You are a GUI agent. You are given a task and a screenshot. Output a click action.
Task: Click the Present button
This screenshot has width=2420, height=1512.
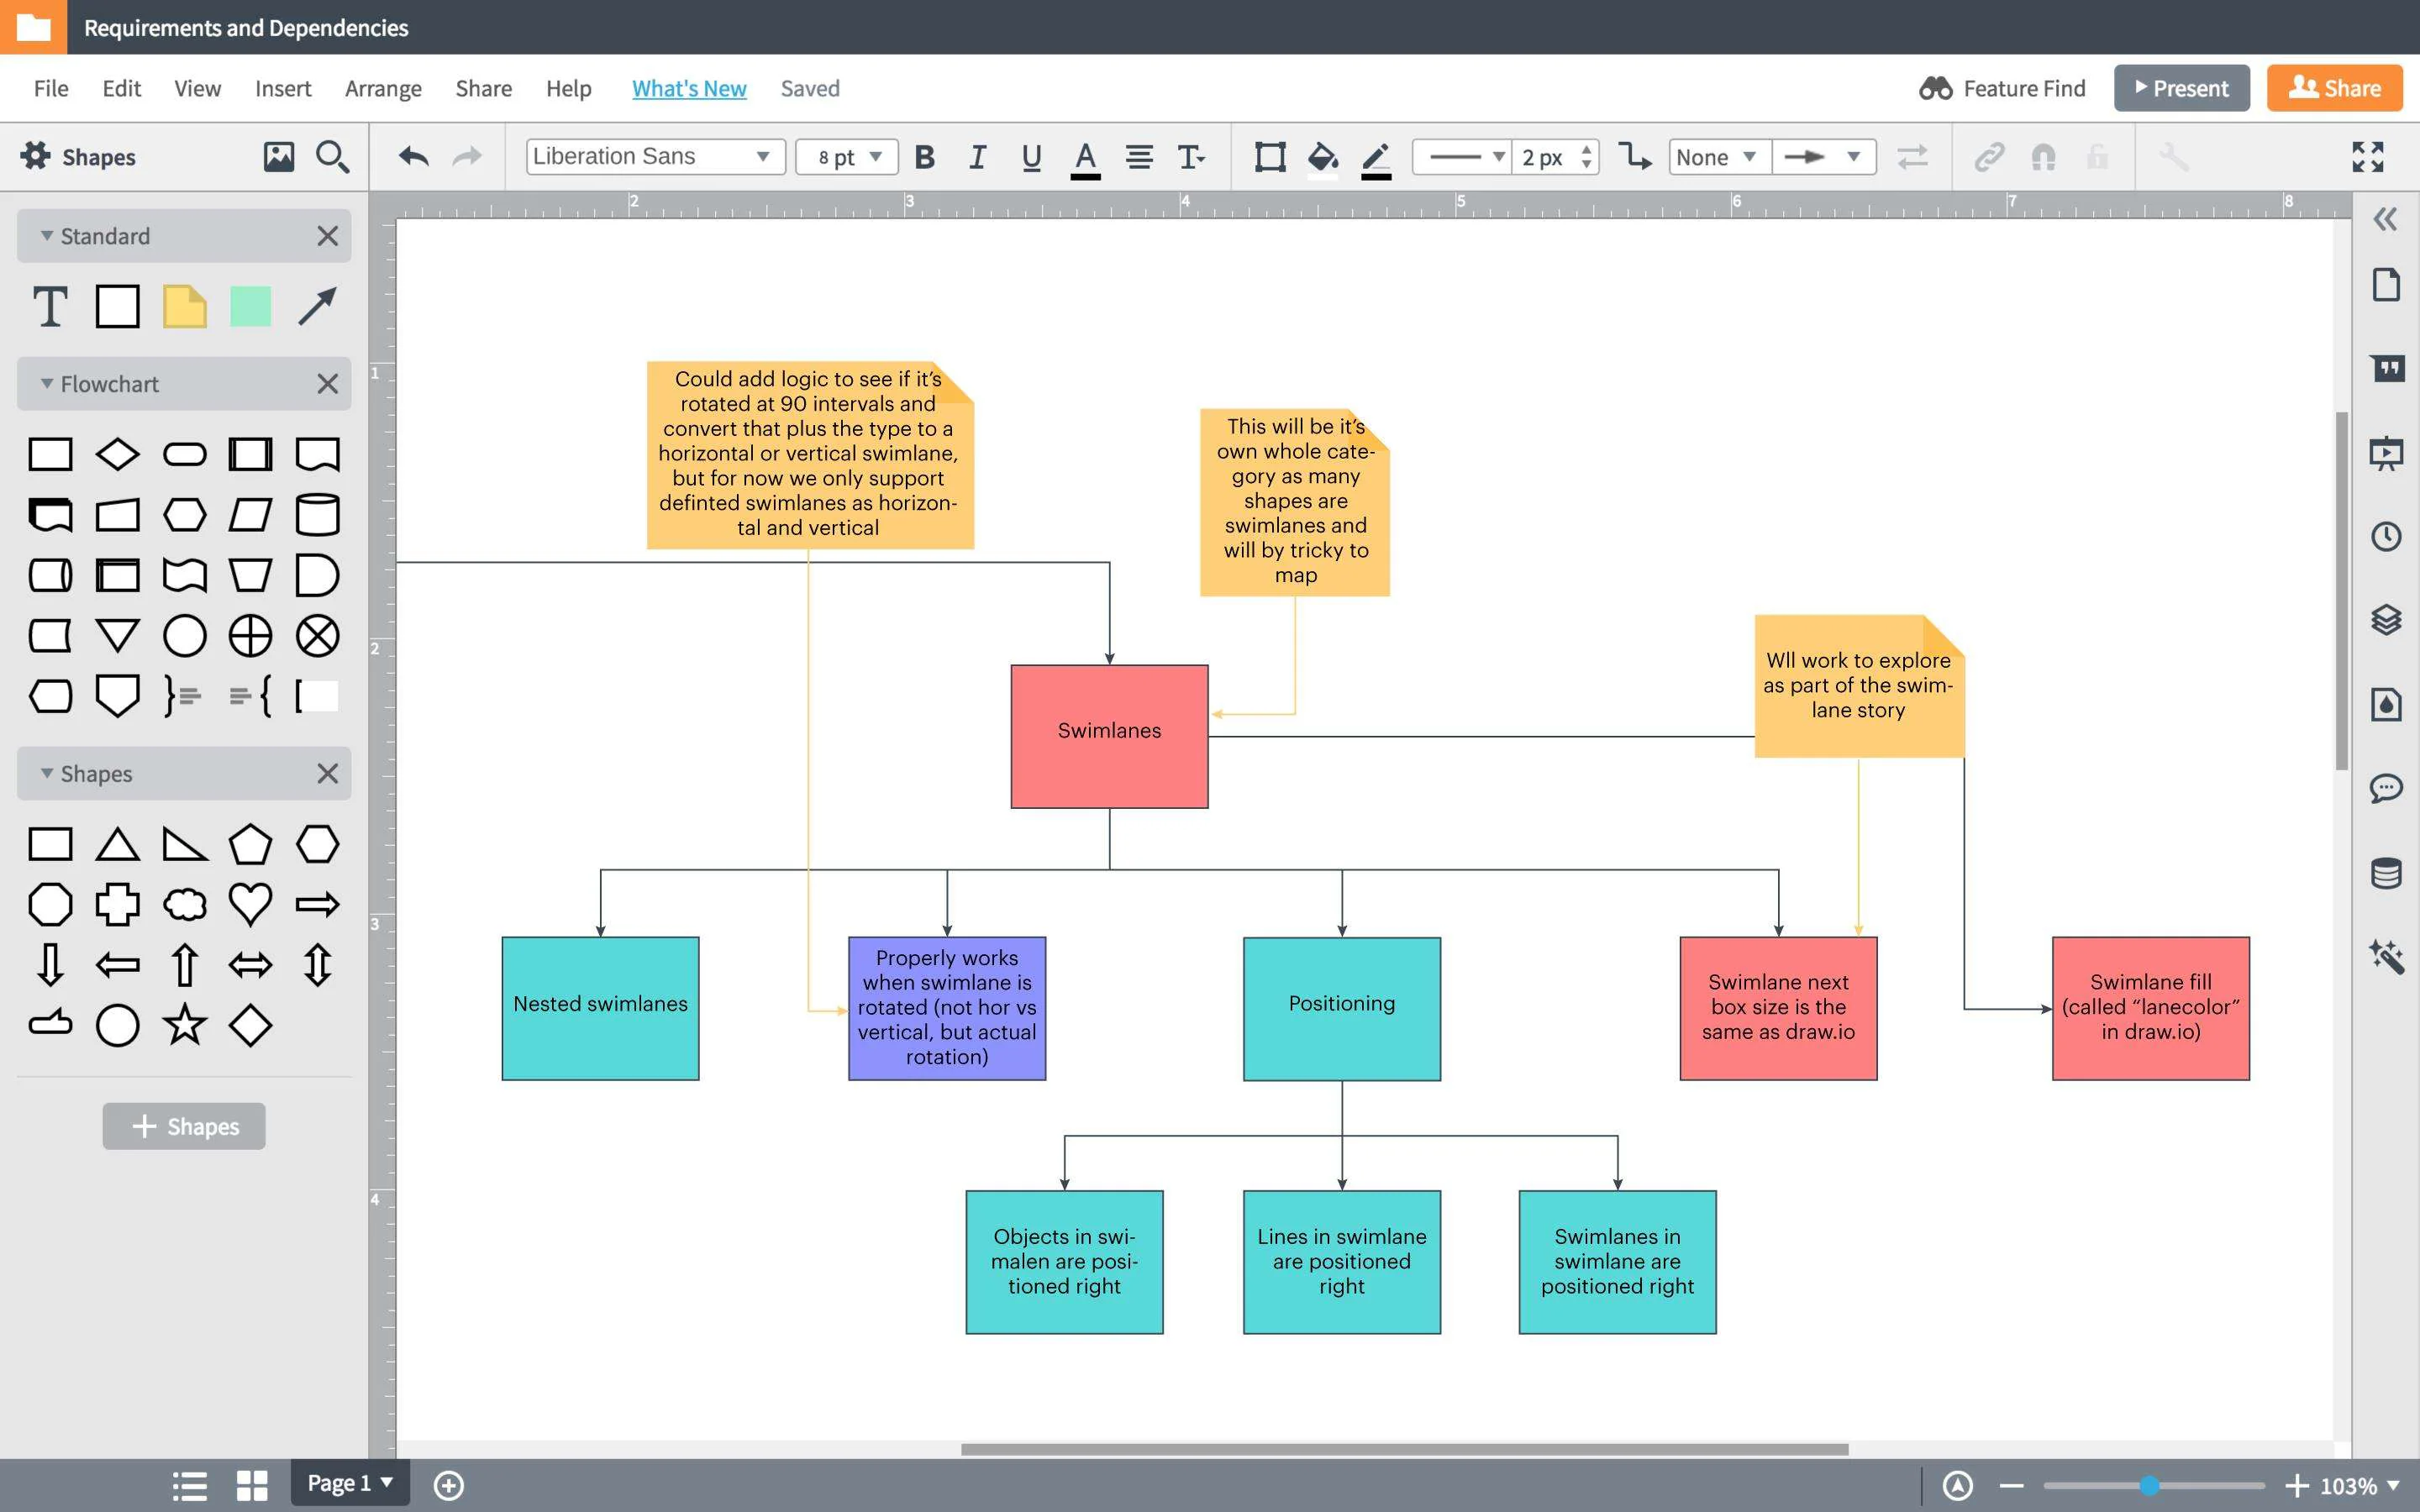coord(2181,88)
